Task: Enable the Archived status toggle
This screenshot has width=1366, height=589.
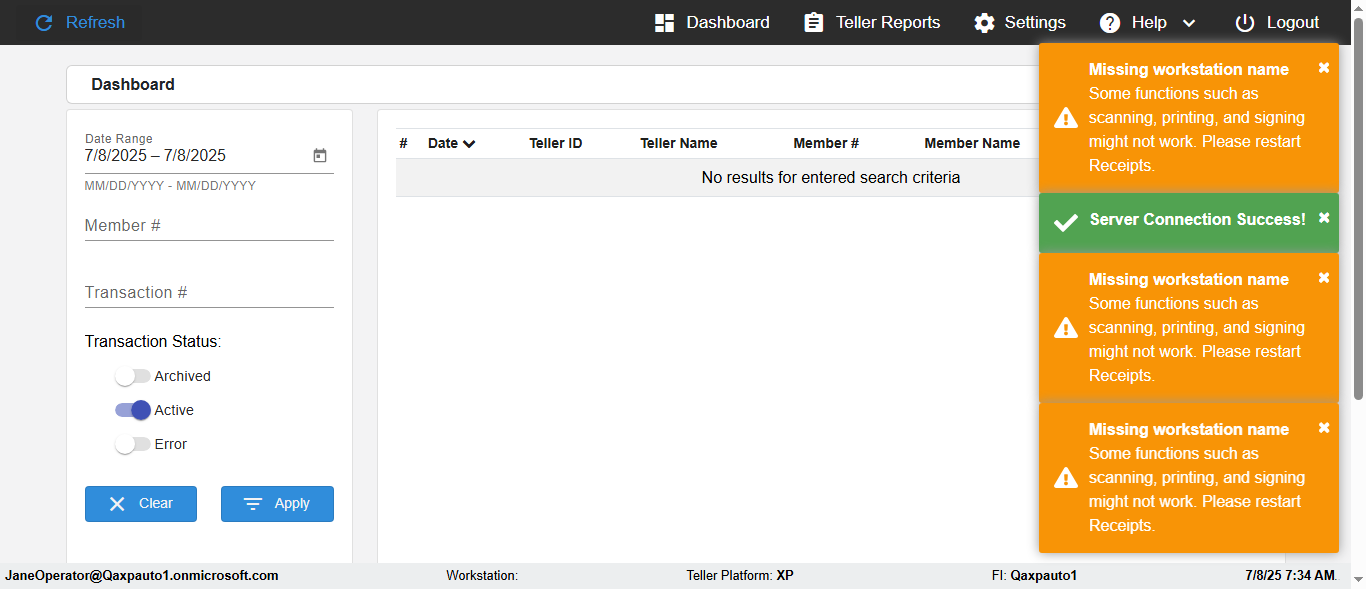Action: [132, 376]
